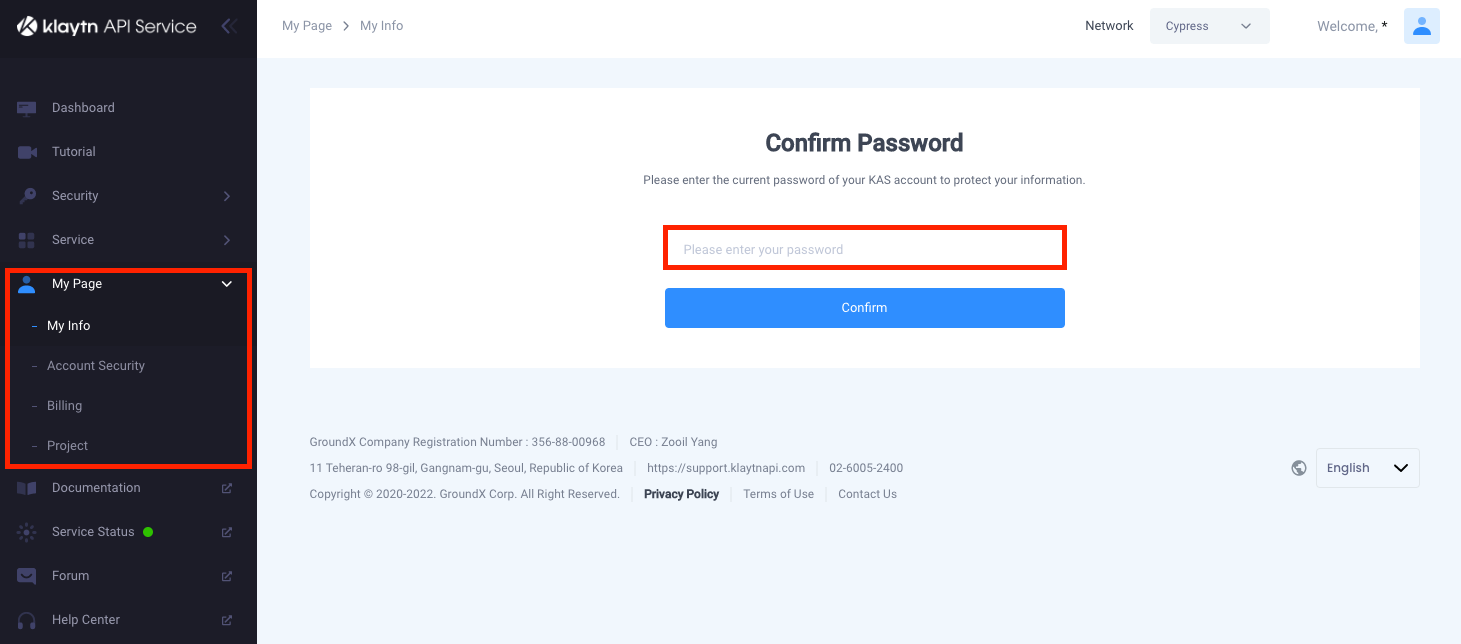Viewport: 1461px width, 644px height.
Task: Click the Security key icon
Action: click(27, 196)
